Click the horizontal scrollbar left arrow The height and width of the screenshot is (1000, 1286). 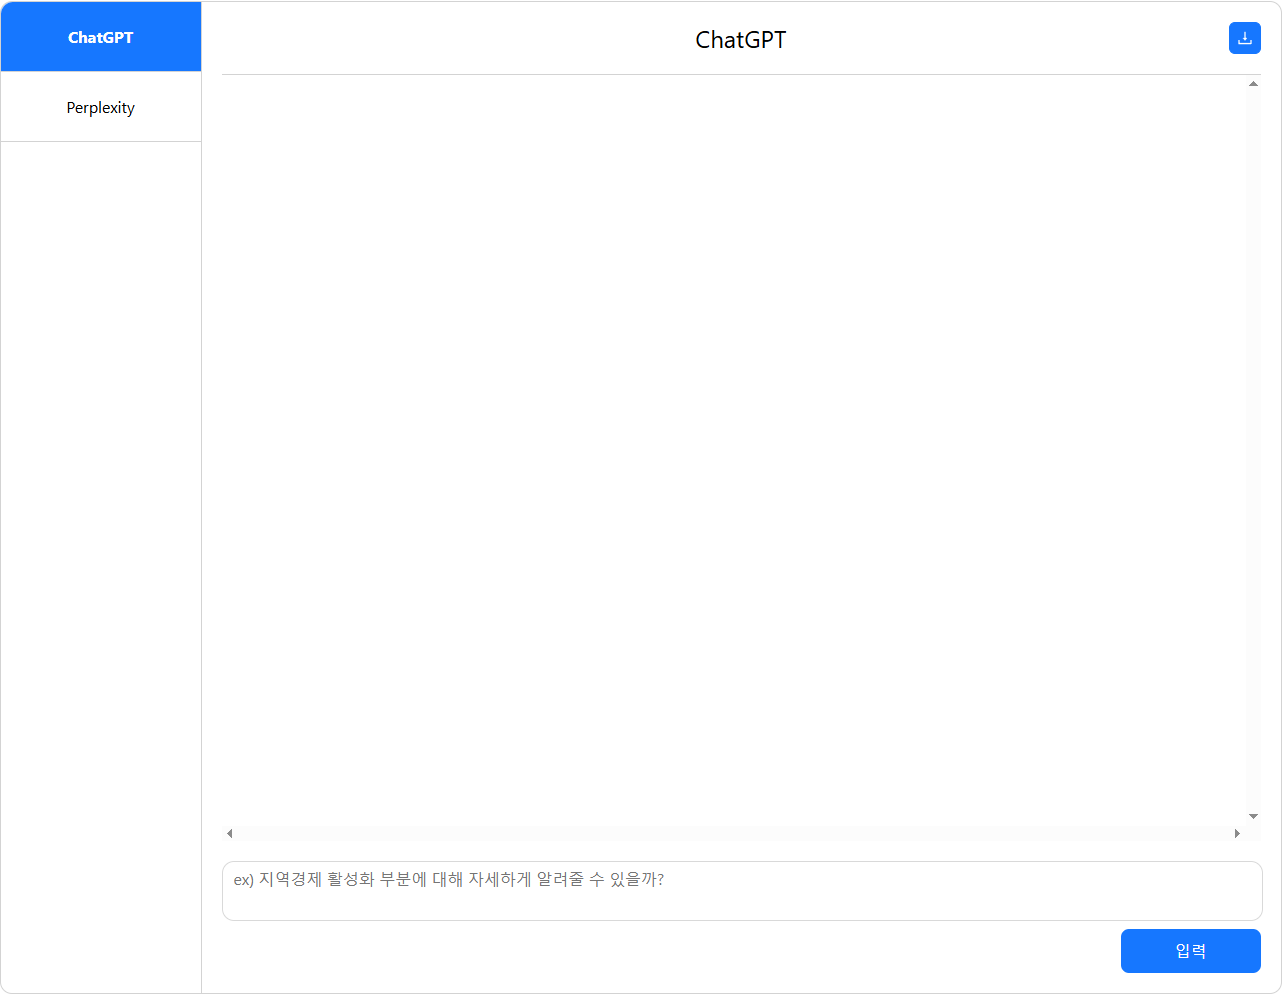(228, 832)
